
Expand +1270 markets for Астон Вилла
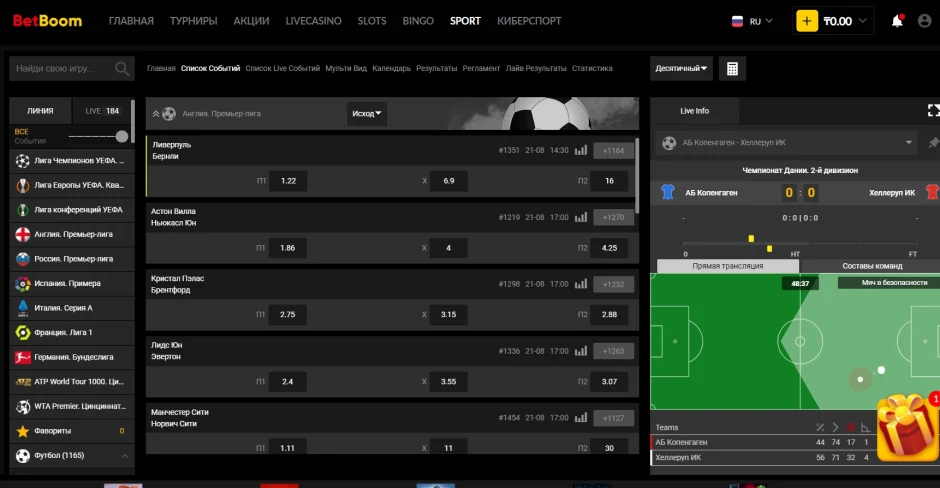(x=613, y=217)
